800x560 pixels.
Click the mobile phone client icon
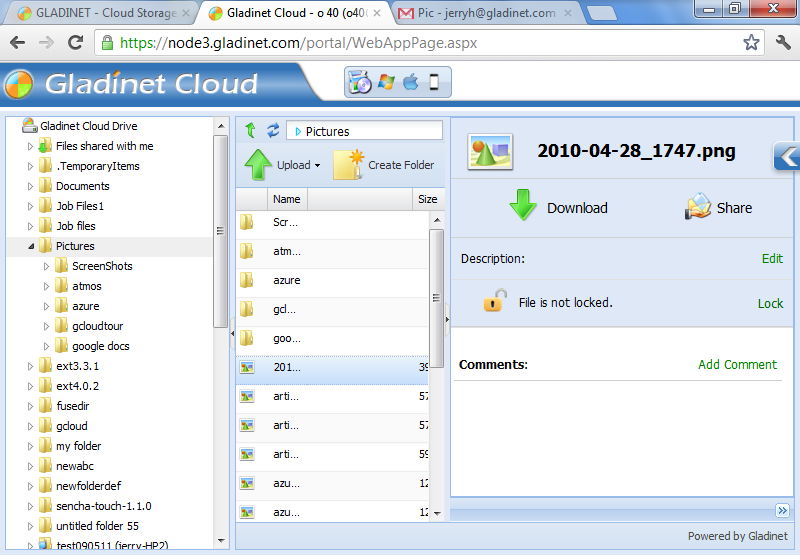[434, 83]
